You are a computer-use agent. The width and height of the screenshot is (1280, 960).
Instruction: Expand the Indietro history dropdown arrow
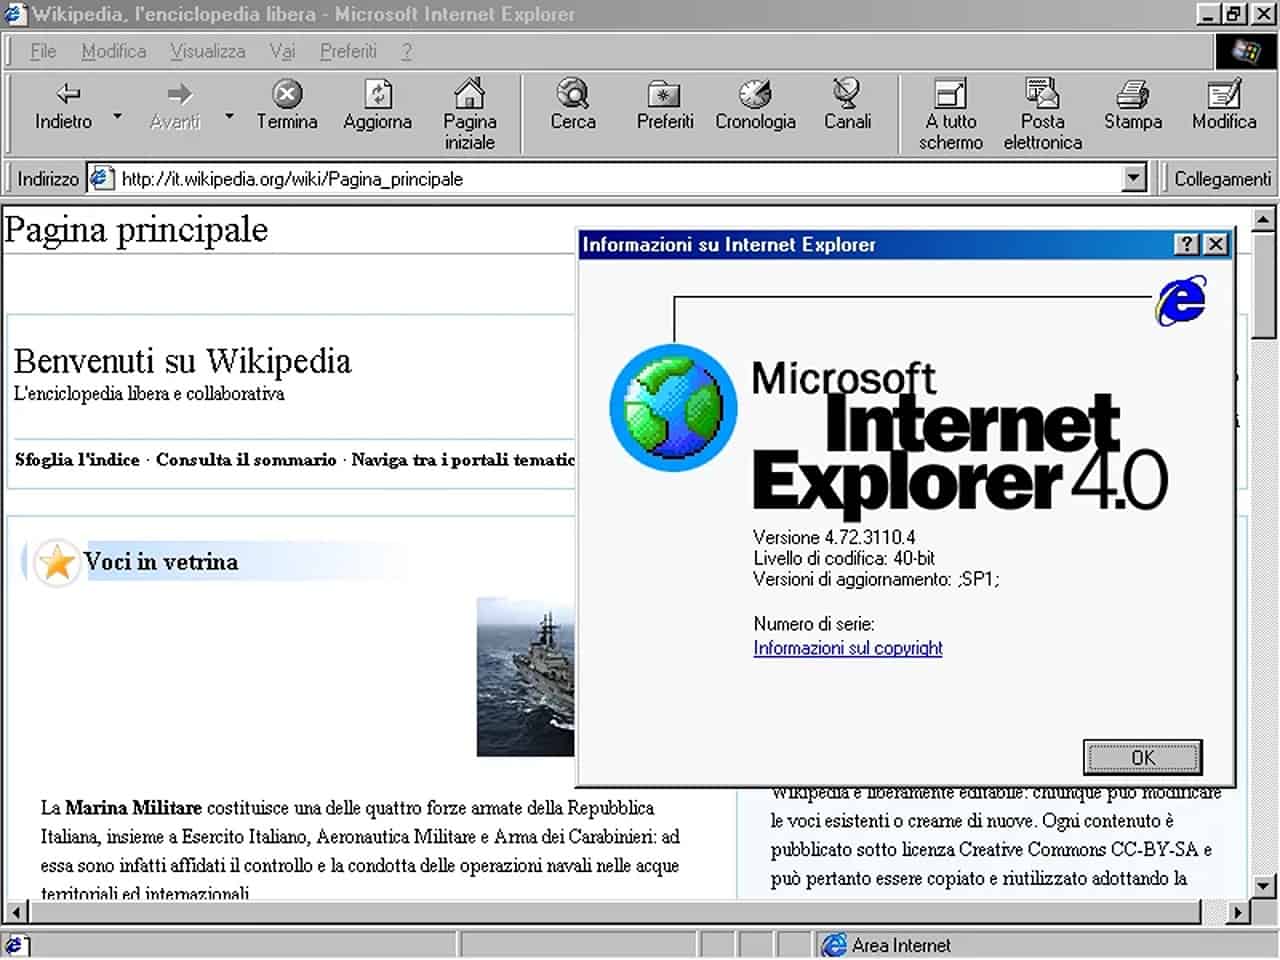tap(117, 117)
